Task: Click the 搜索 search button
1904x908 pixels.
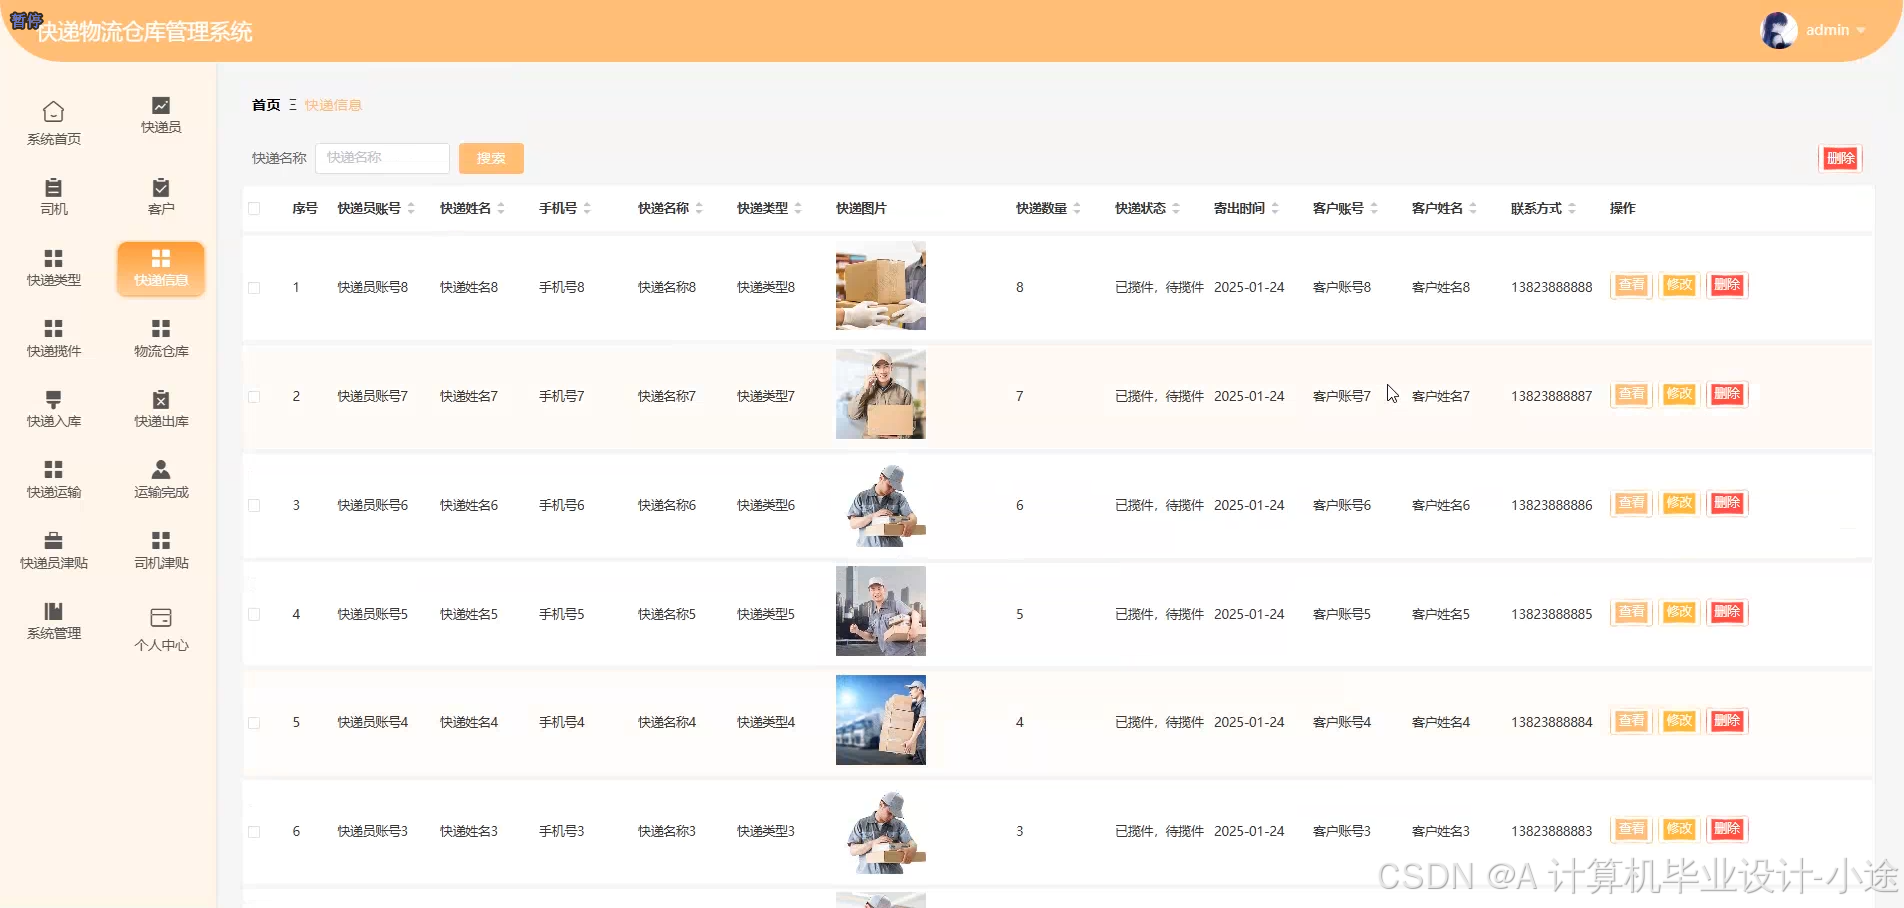Action: click(490, 158)
